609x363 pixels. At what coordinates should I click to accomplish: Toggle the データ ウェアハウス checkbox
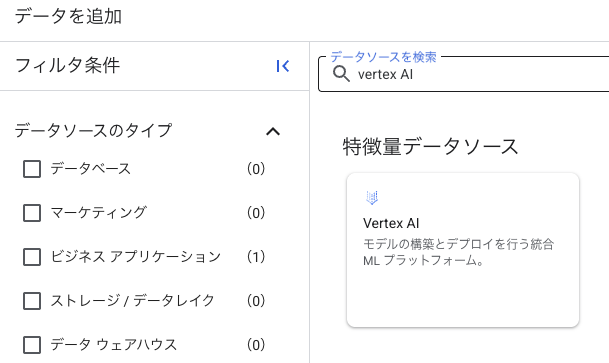tap(32, 345)
